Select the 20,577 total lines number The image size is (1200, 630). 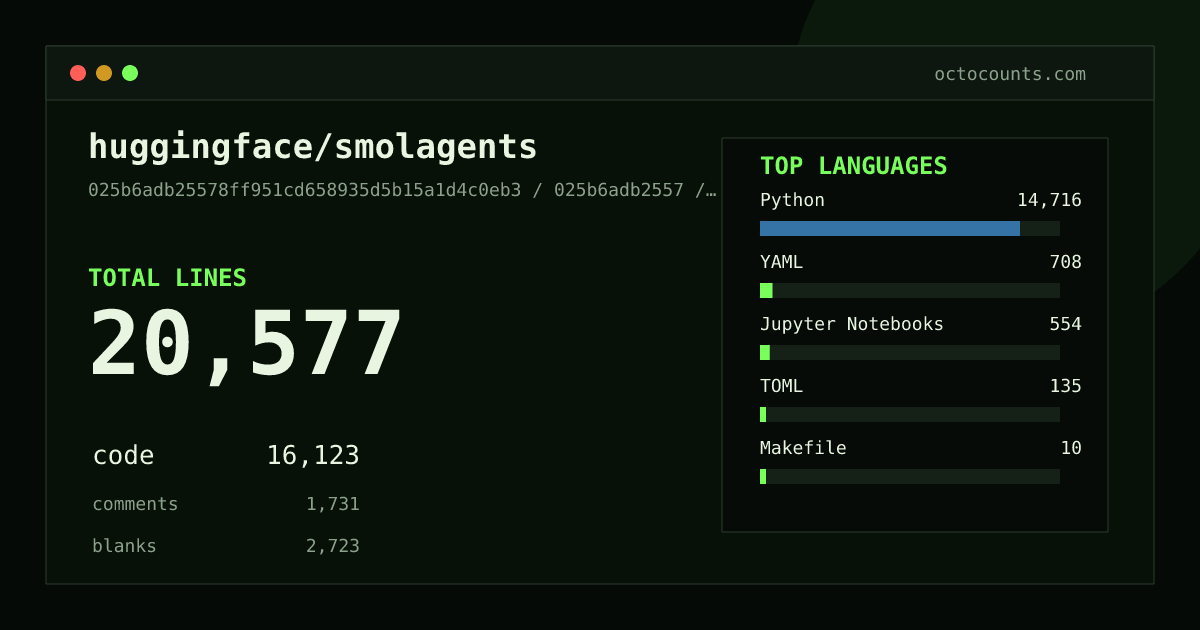coord(246,345)
